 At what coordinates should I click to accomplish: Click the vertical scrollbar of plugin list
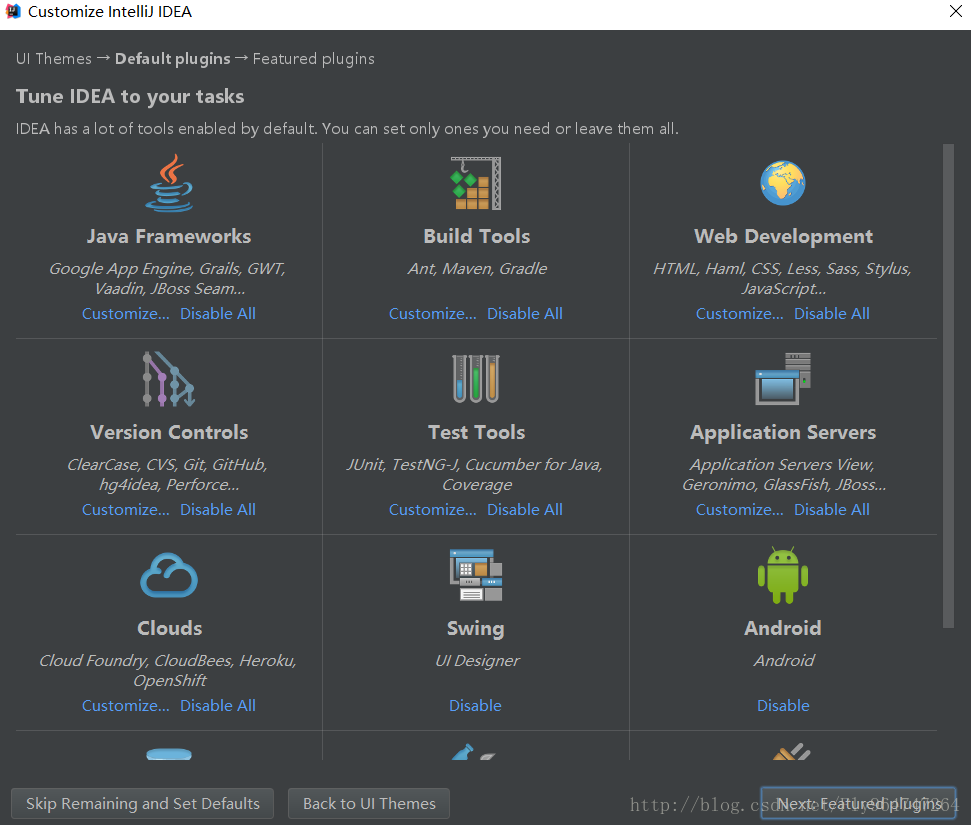point(948,386)
